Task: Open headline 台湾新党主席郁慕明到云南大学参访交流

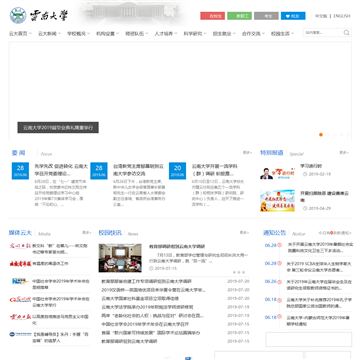Action: coord(138,170)
